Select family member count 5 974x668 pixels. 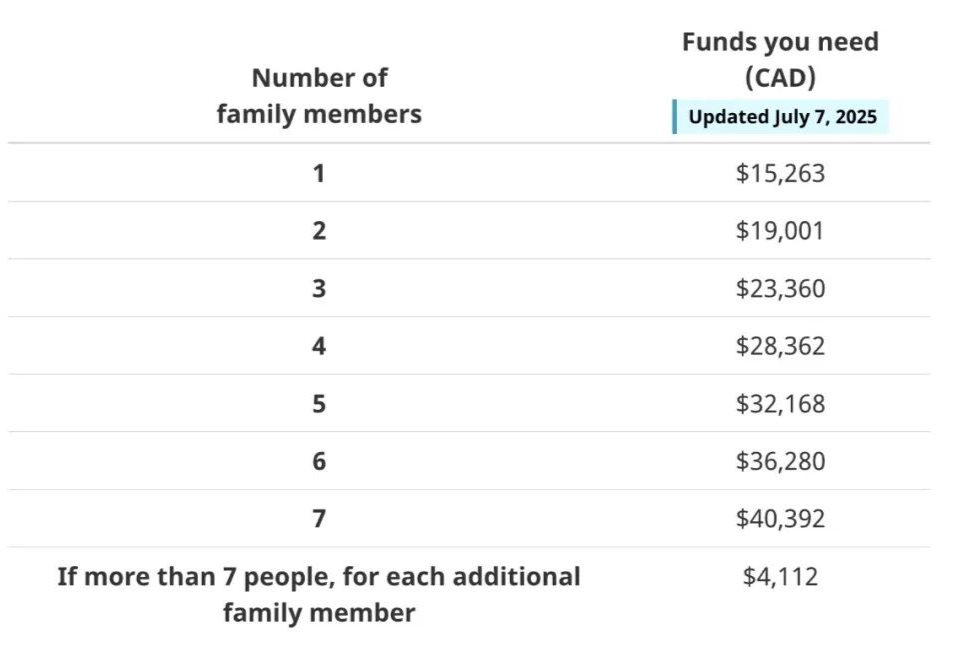319,403
